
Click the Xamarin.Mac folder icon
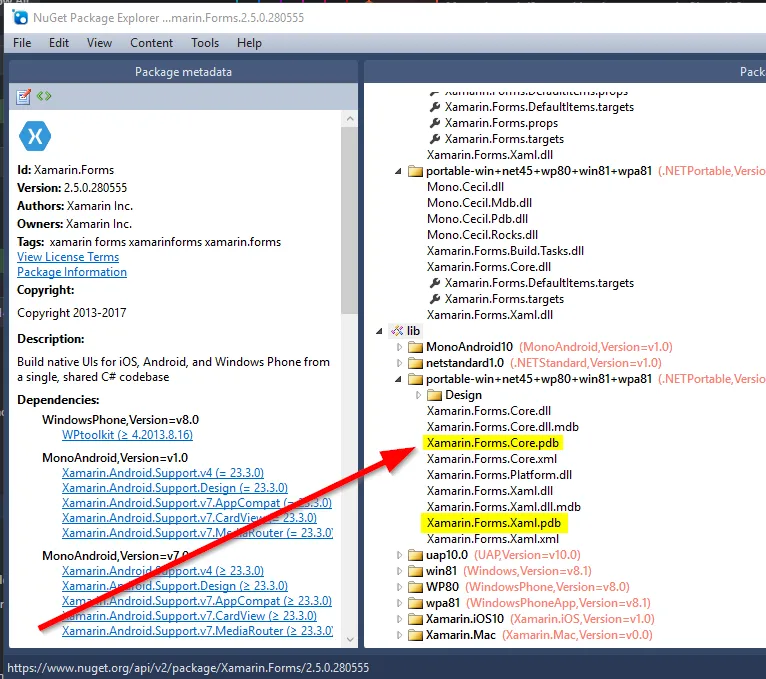click(415, 636)
